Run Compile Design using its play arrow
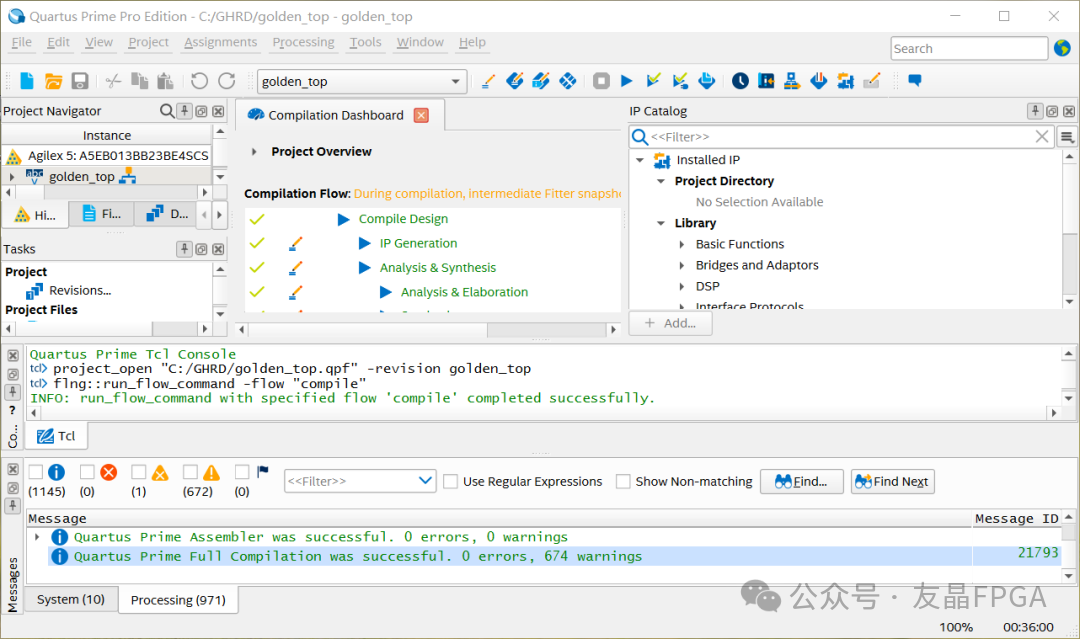Screen dimensions: 1080x639 343,219
